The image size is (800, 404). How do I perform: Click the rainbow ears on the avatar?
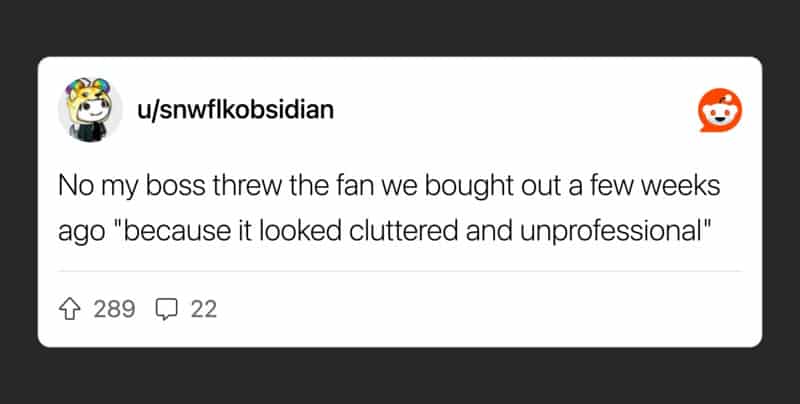click(89, 85)
